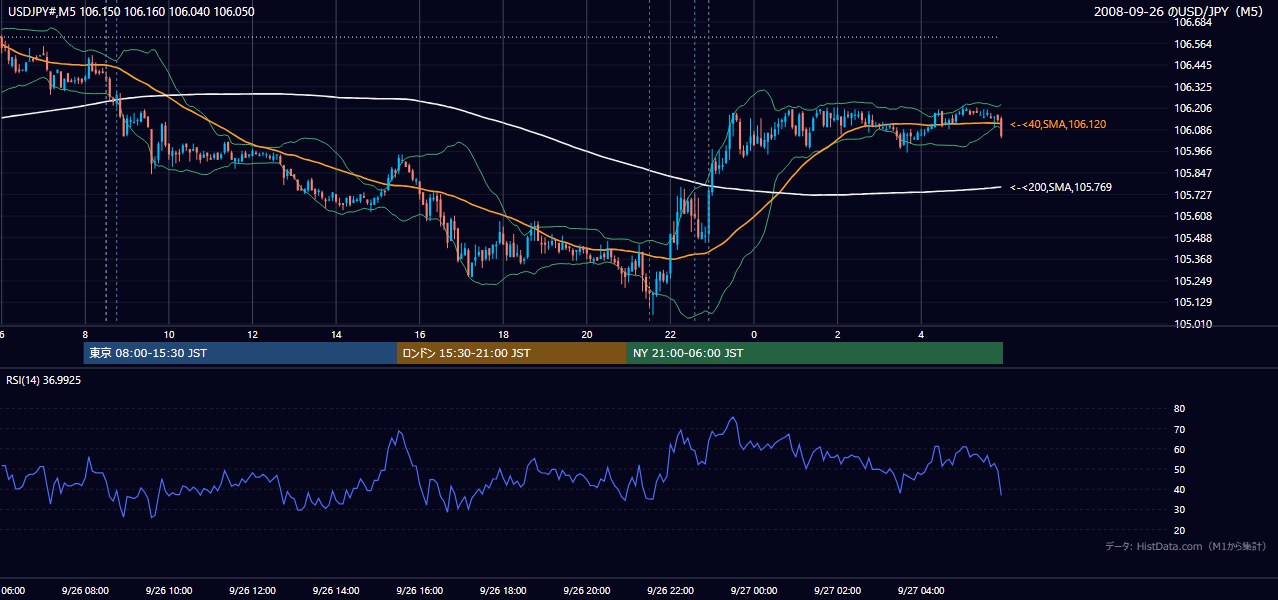Click the 40 SMA 106.120 label
This screenshot has width=1278, height=600.
[x=1058, y=124]
